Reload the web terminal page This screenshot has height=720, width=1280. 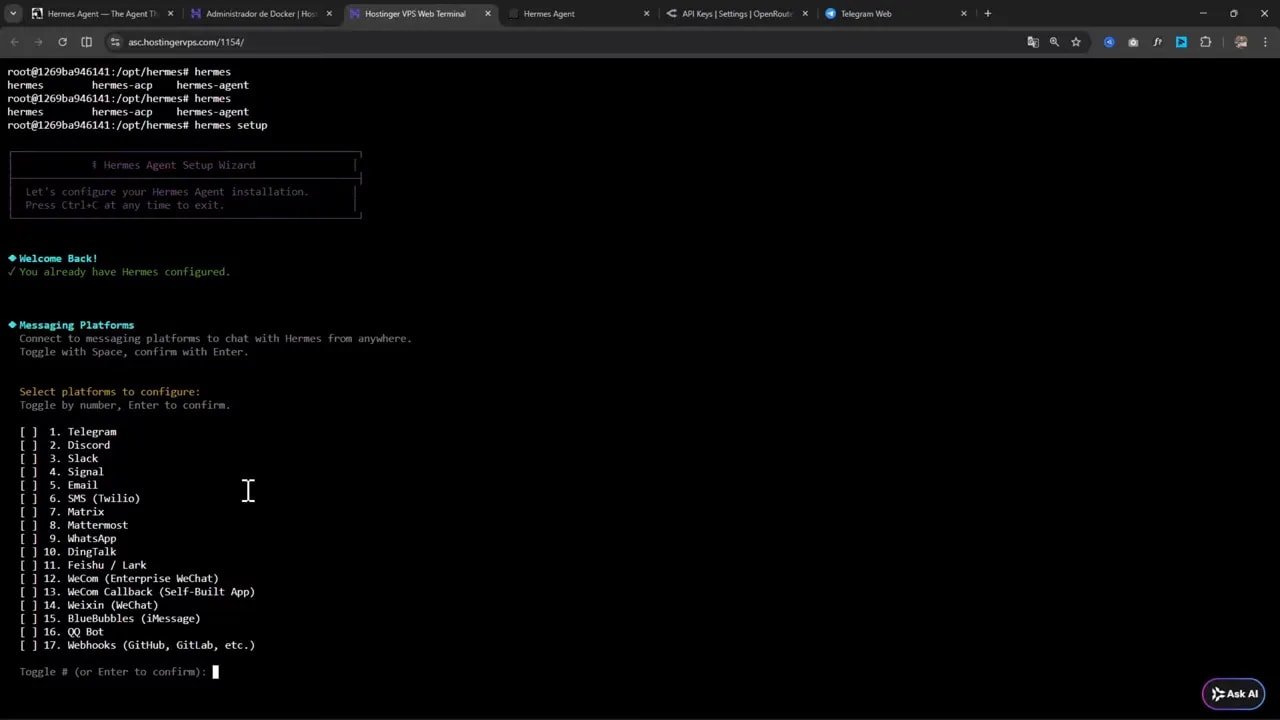62,42
